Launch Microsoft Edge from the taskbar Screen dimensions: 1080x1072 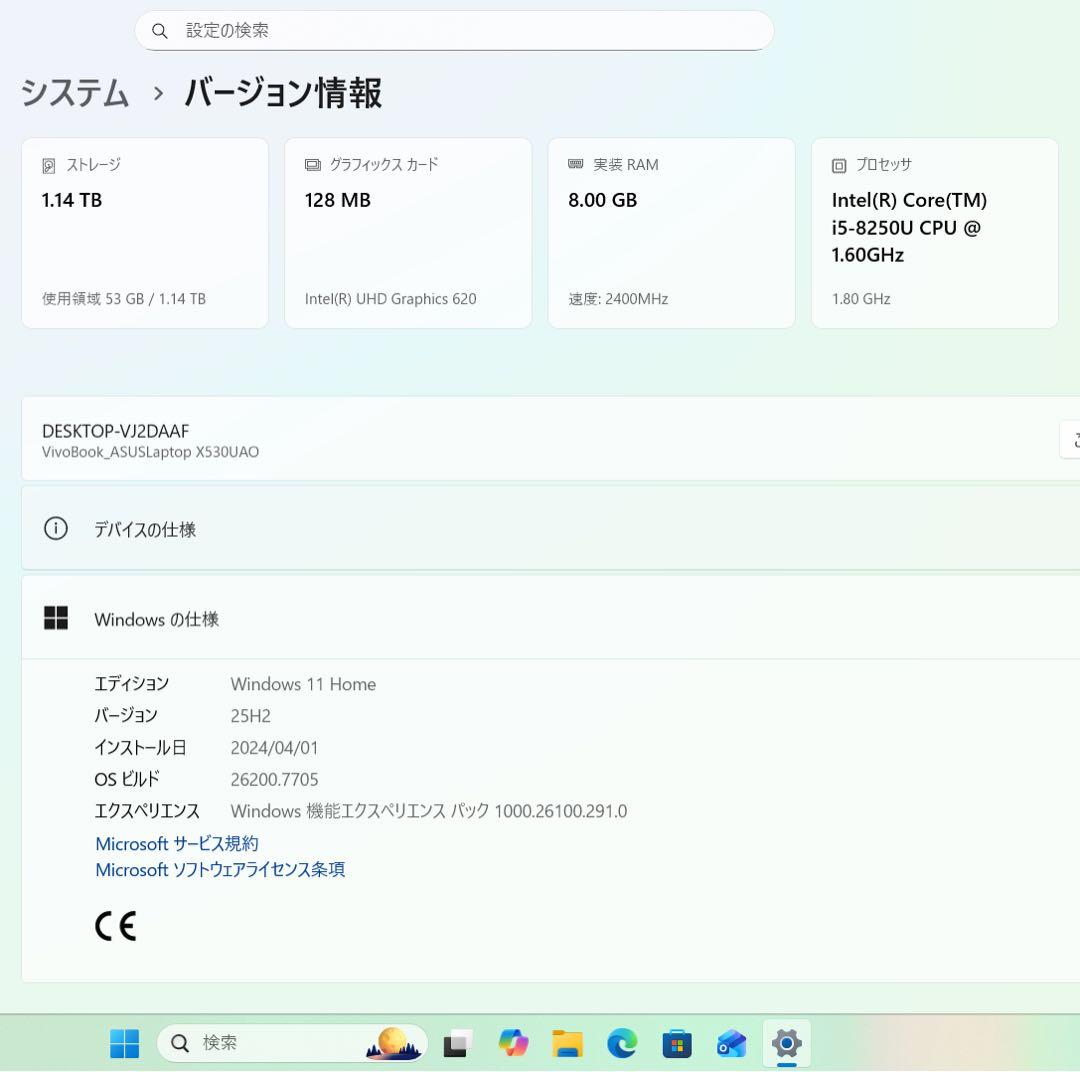[x=622, y=1042]
